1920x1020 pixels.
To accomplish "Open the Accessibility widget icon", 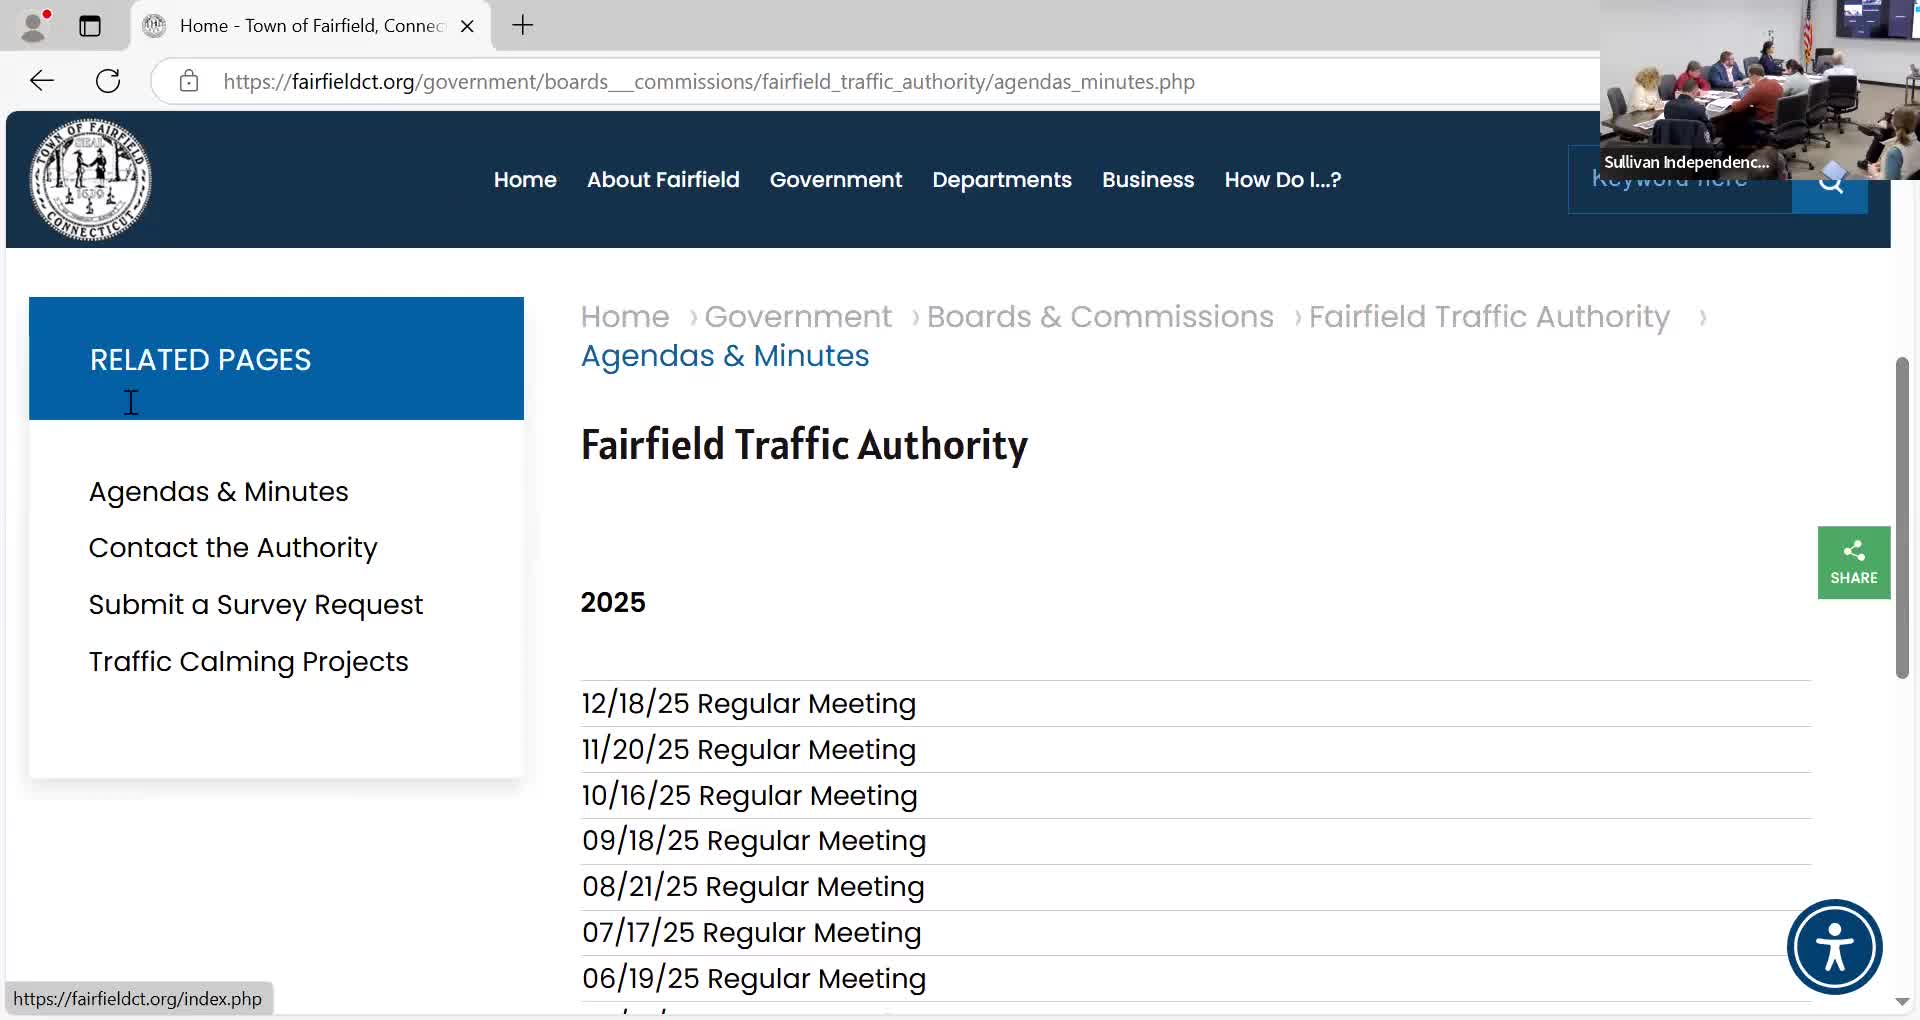I will point(1834,947).
